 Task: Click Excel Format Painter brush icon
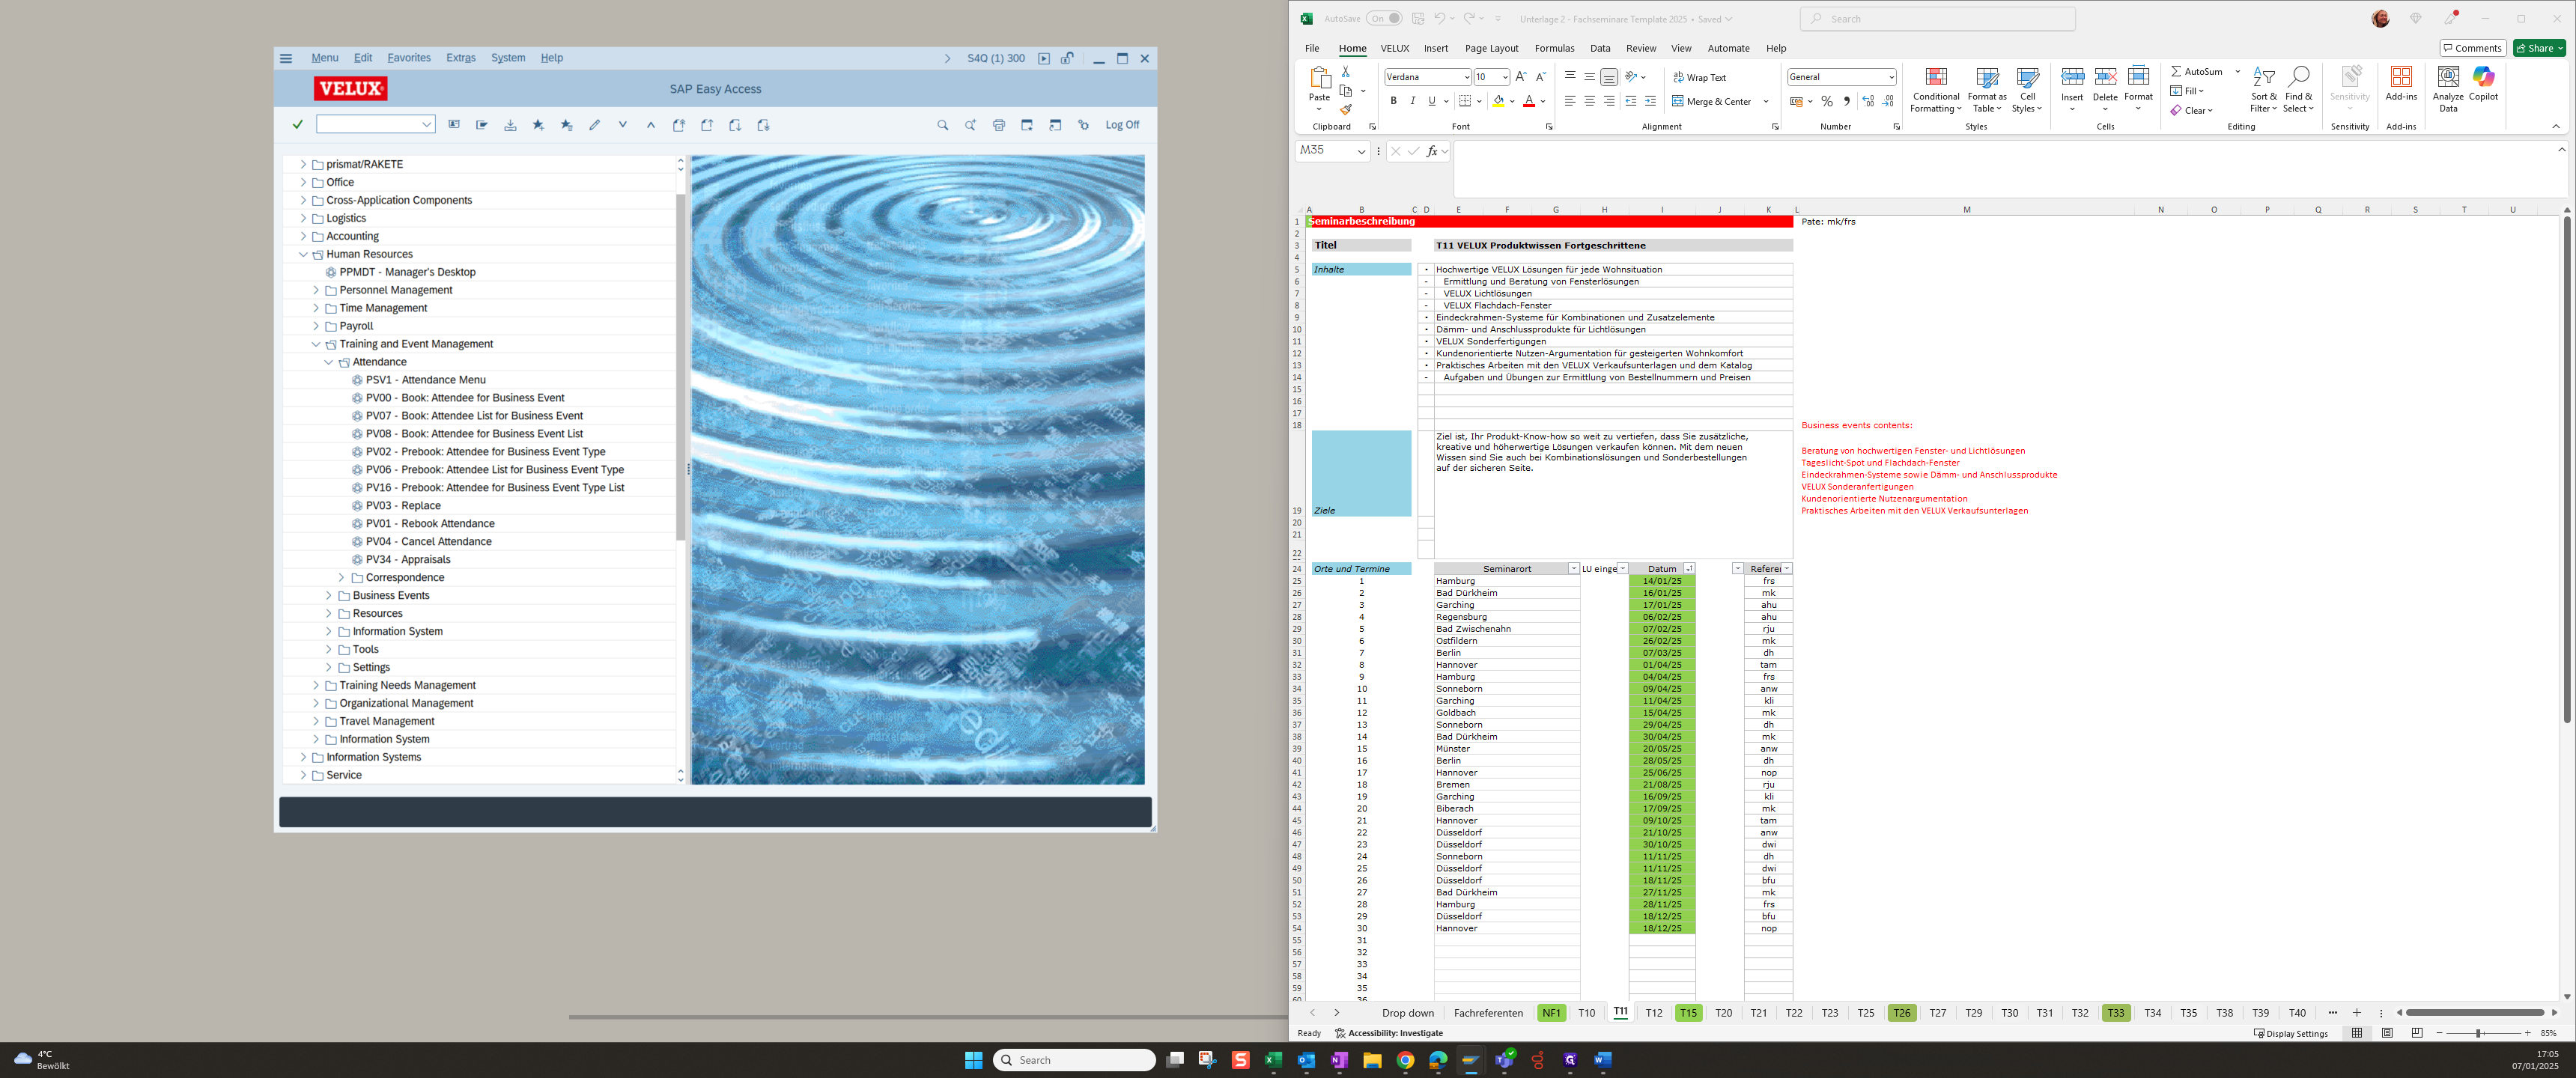click(1346, 109)
